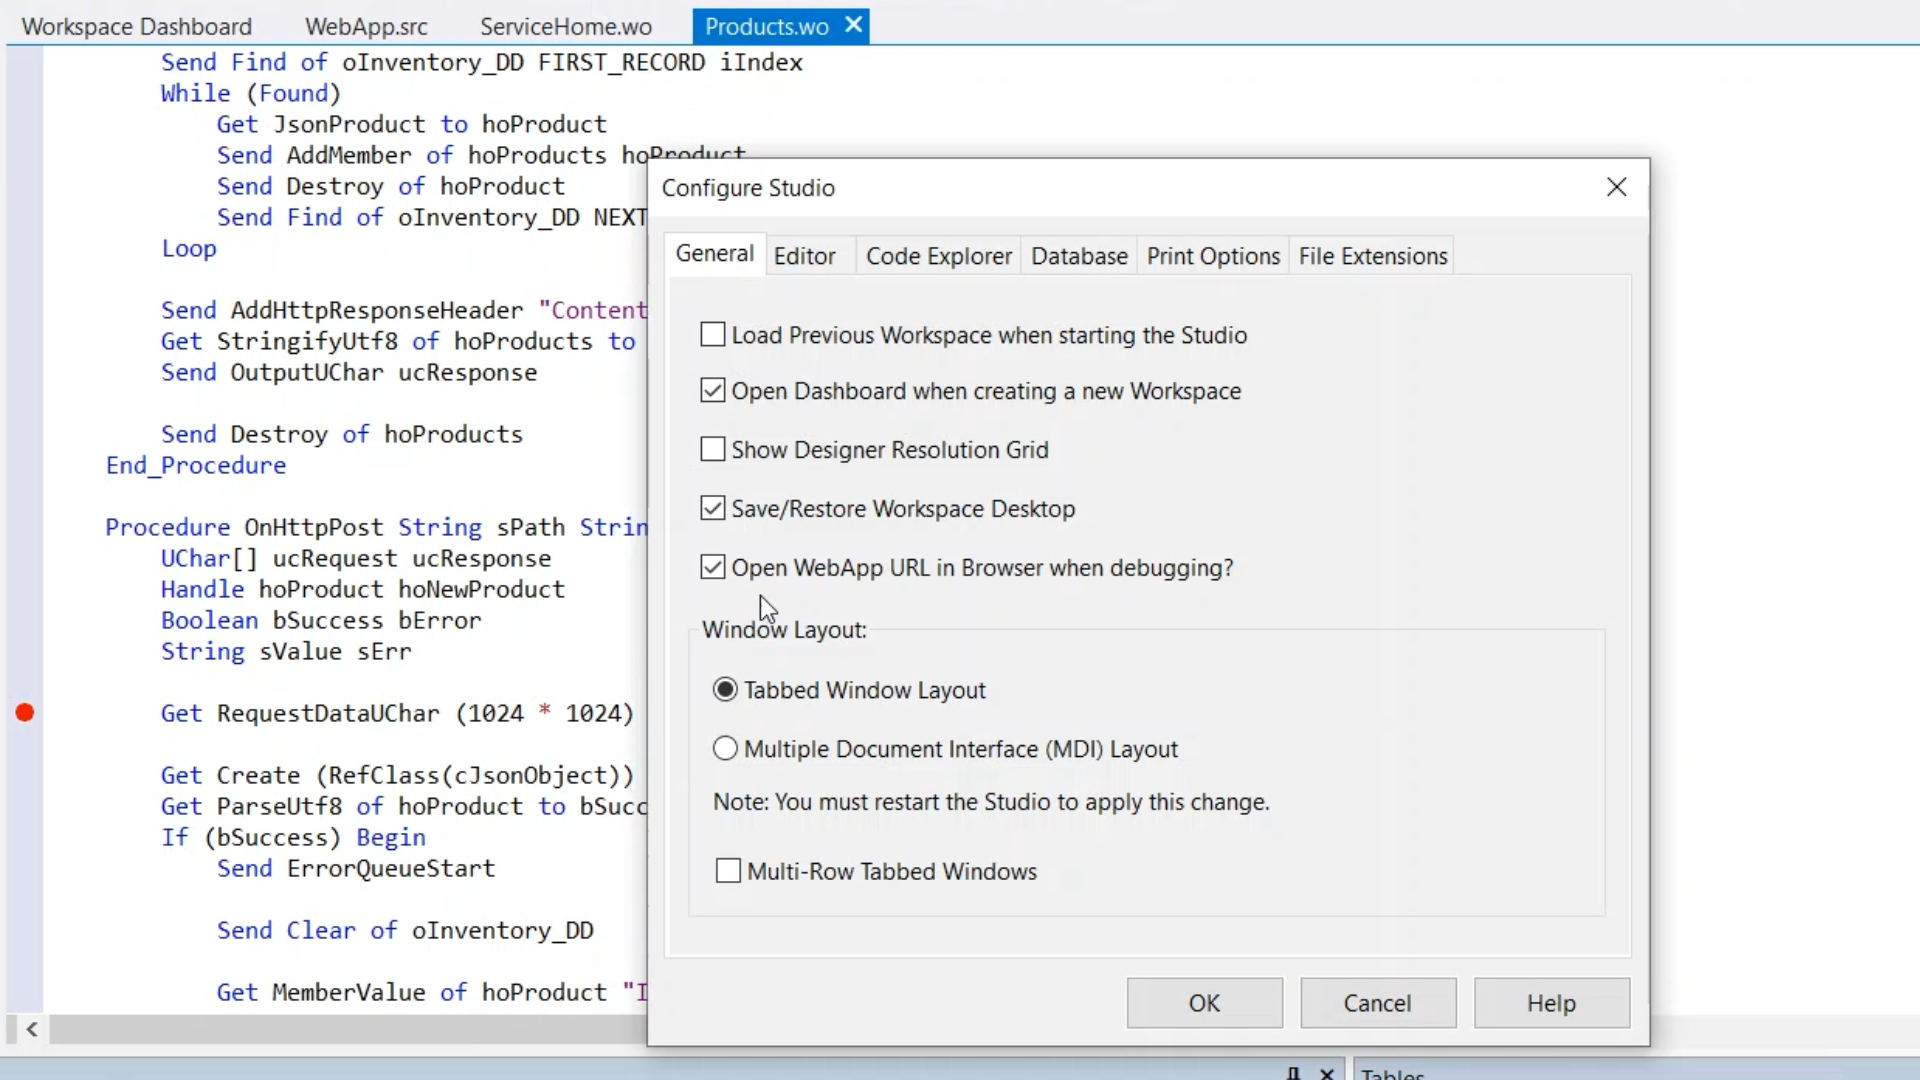The height and width of the screenshot is (1080, 1920).
Task: Disable Save/Restore Workspace Desktop option
Action: 713,508
